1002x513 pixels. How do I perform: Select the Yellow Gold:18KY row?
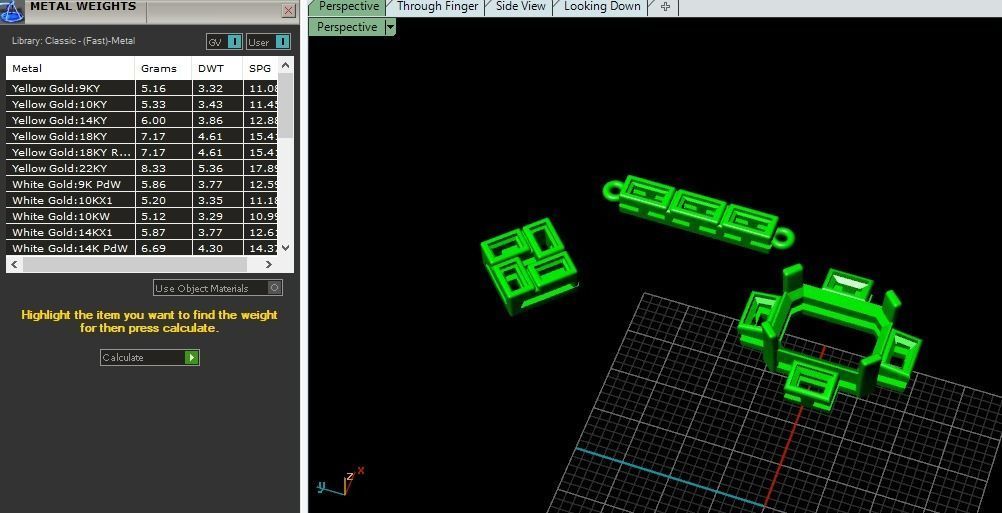point(142,136)
